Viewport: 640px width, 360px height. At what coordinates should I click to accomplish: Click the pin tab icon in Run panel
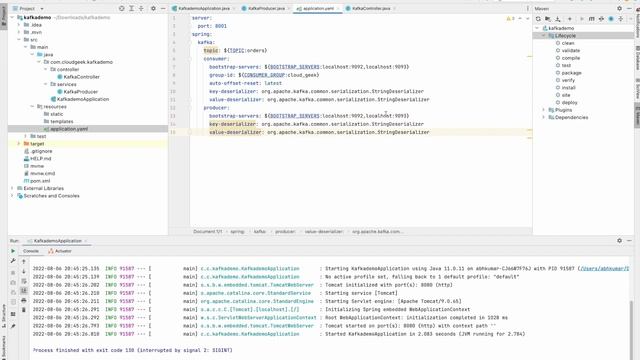pos(13,326)
